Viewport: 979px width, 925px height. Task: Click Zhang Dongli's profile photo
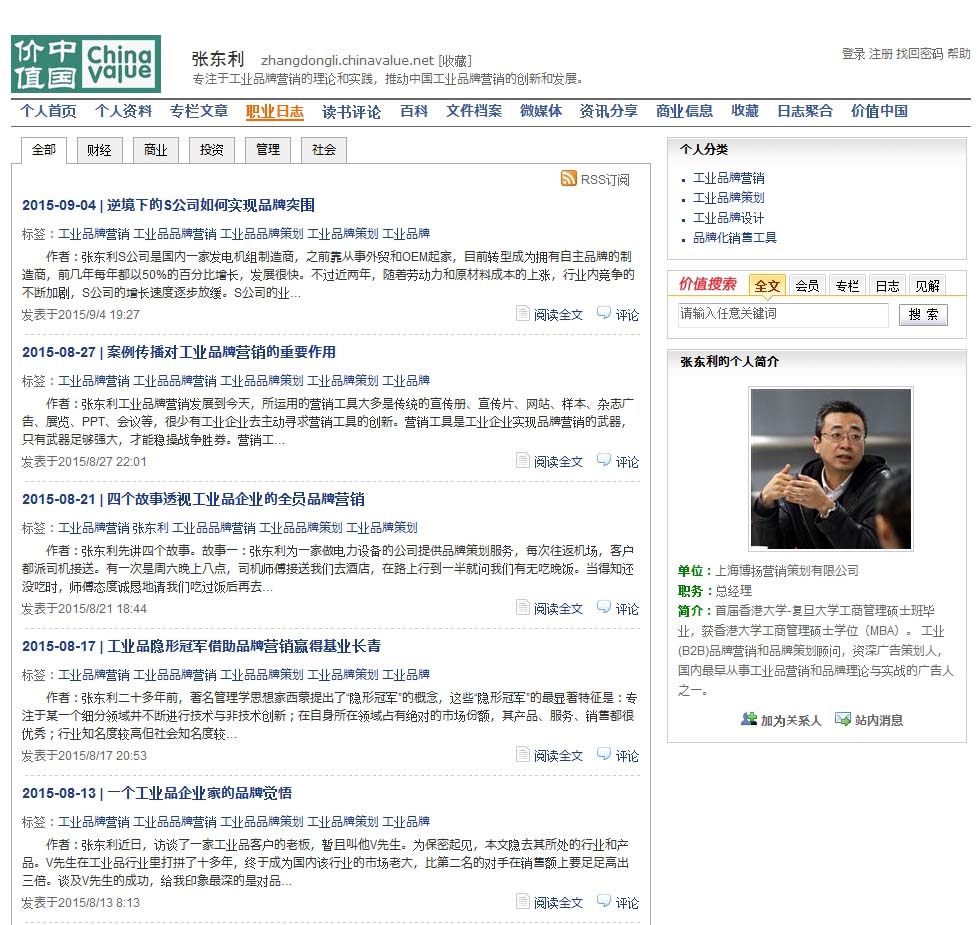point(830,469)
